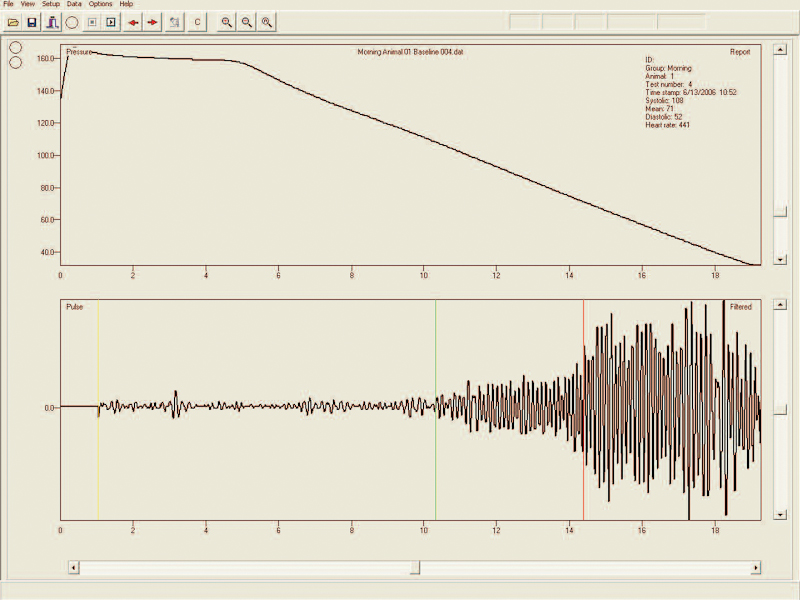800x600 pixels.
Task: Click the Systolic: 108 reading
Action: click(x=664, y=101)
